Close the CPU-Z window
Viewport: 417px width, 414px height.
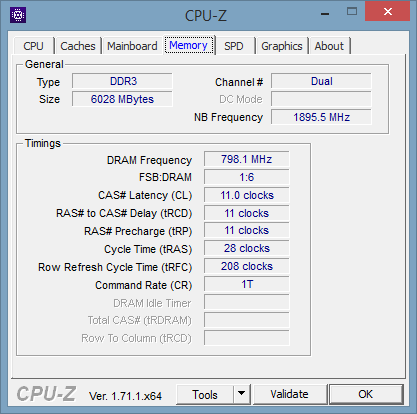(x=388, y=11)
